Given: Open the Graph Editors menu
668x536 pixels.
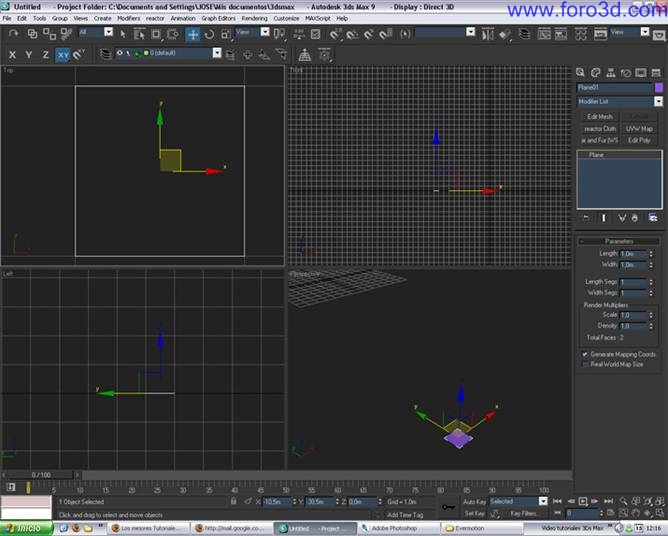Looking at the screenshot, I should click(218, 18).
